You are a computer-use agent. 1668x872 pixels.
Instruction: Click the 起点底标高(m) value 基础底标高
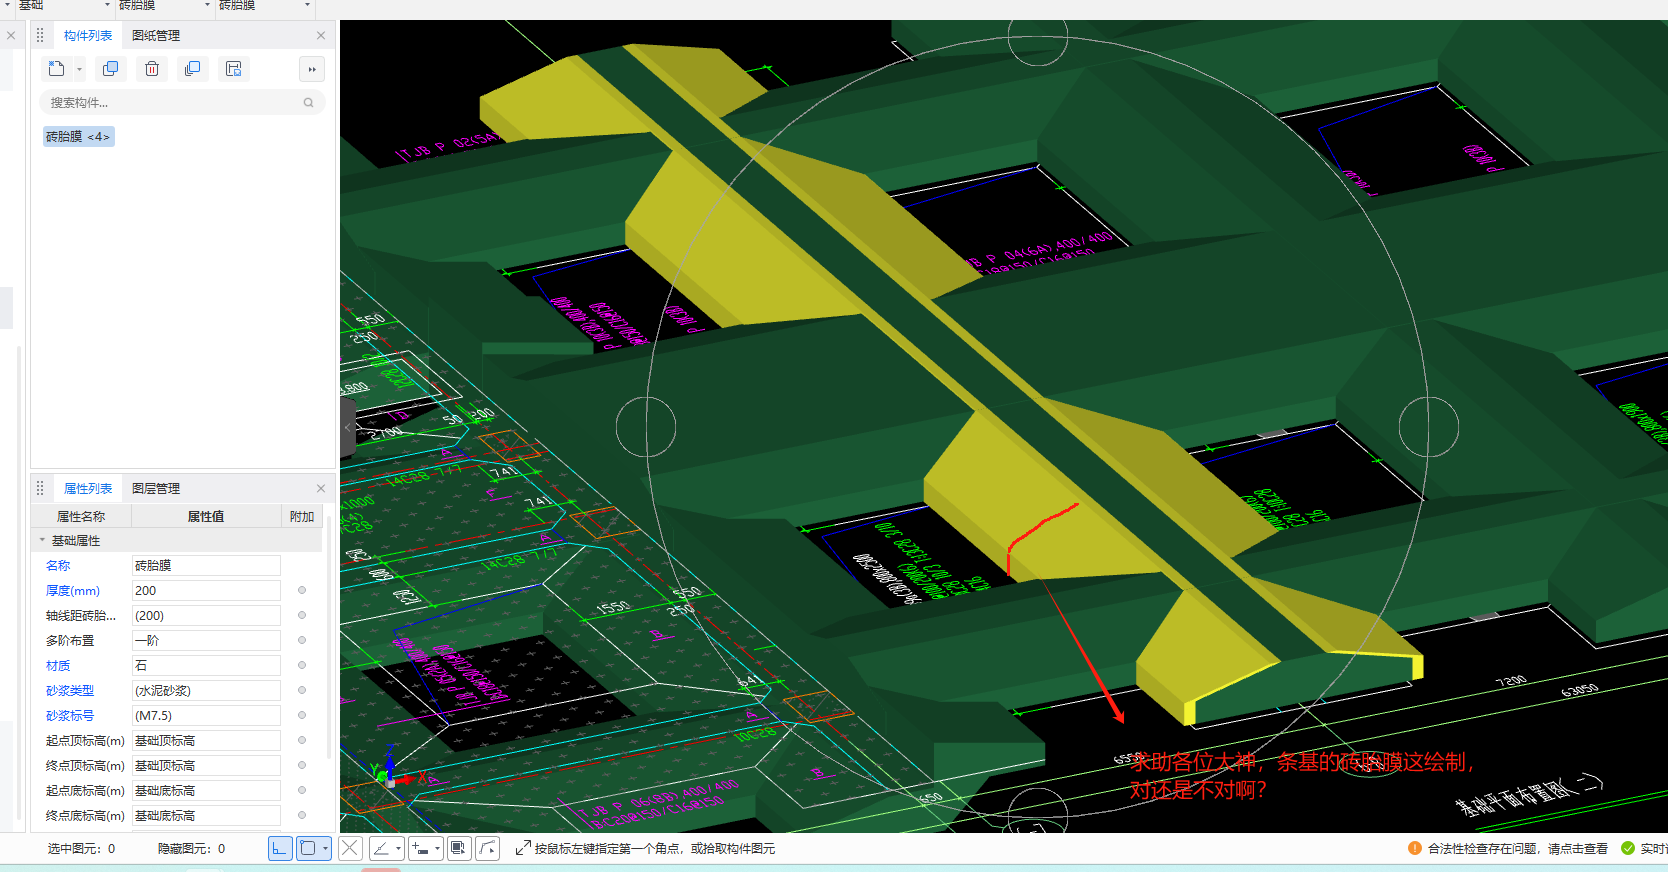206,791
